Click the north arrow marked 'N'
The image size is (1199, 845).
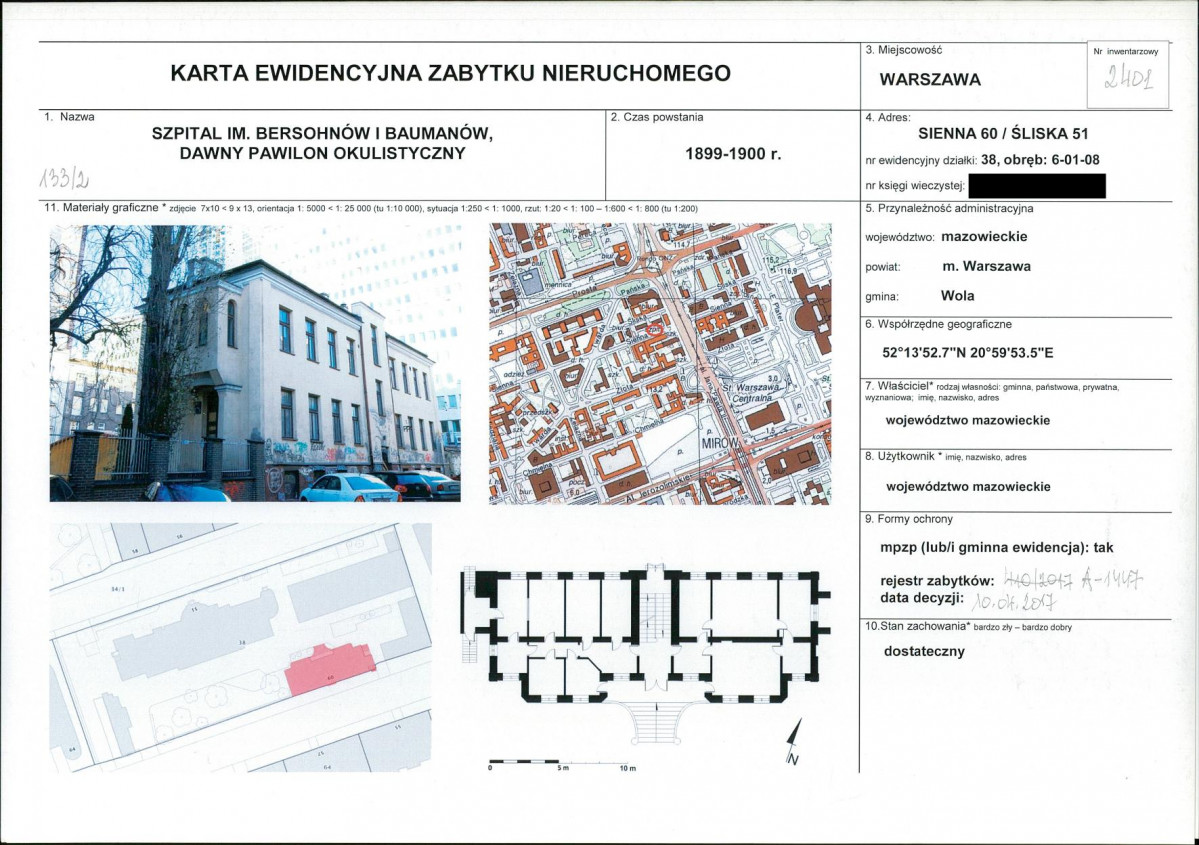click(x=794, y=742)
